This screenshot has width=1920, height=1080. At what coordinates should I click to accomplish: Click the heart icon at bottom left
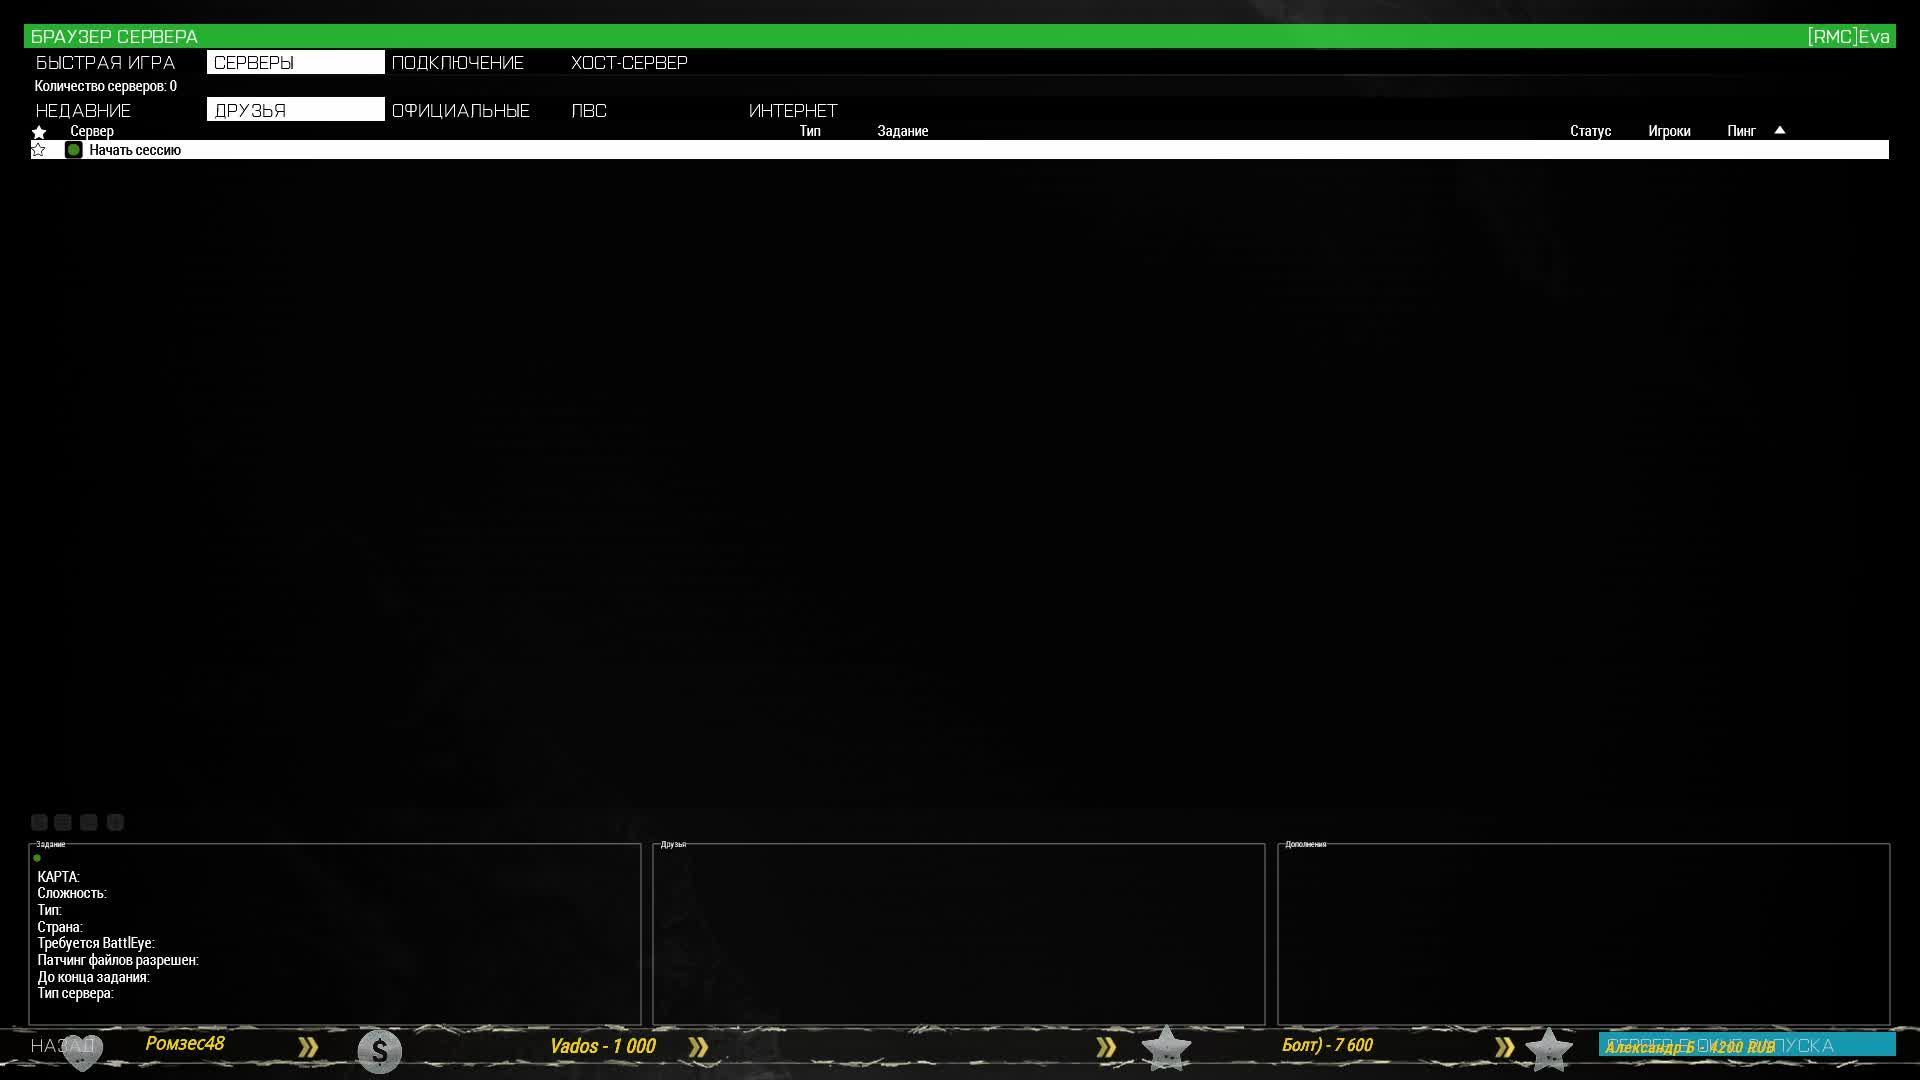pos(83,1051)
